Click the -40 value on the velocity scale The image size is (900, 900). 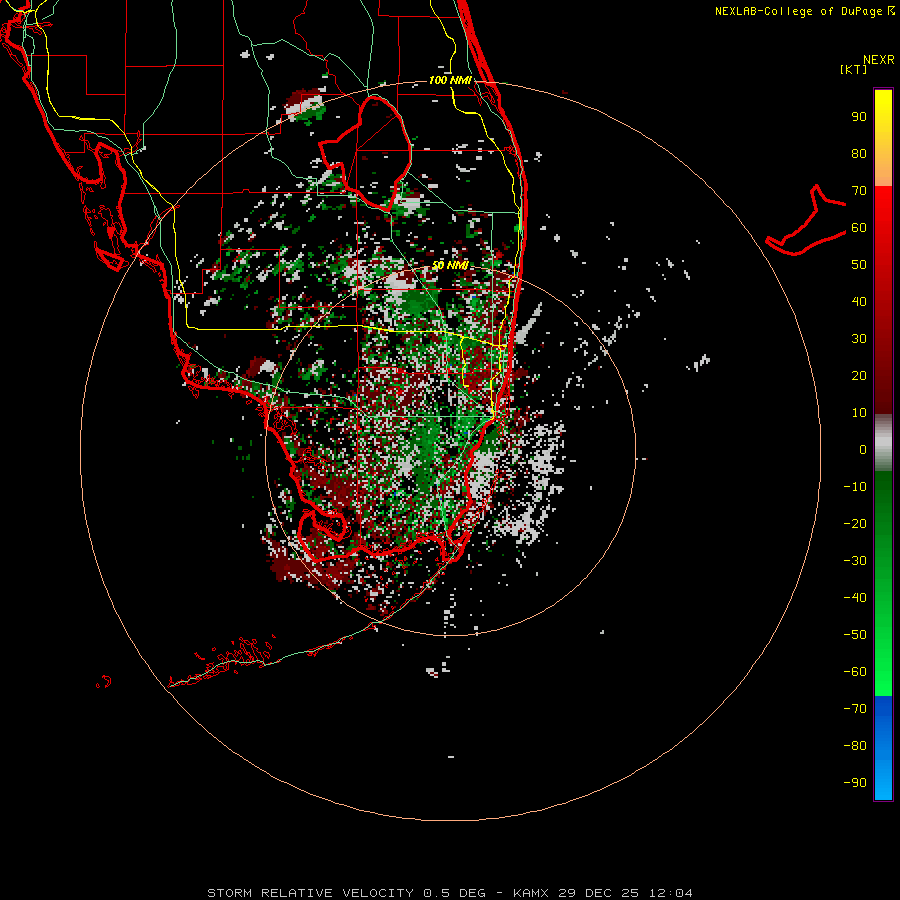[x=855, y=598]
